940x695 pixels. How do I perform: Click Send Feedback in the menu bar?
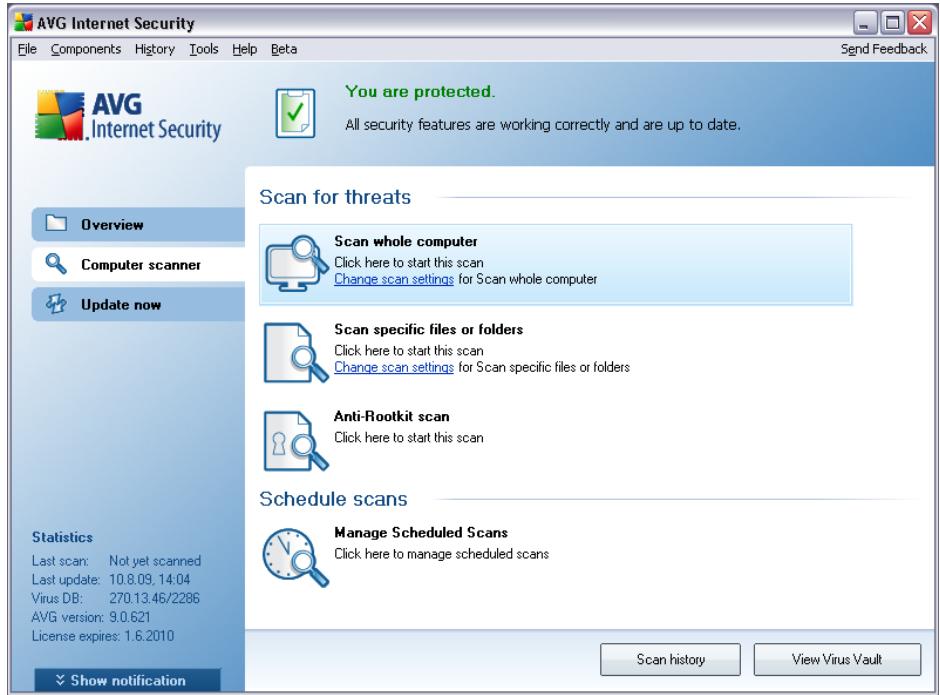(884, 49)
